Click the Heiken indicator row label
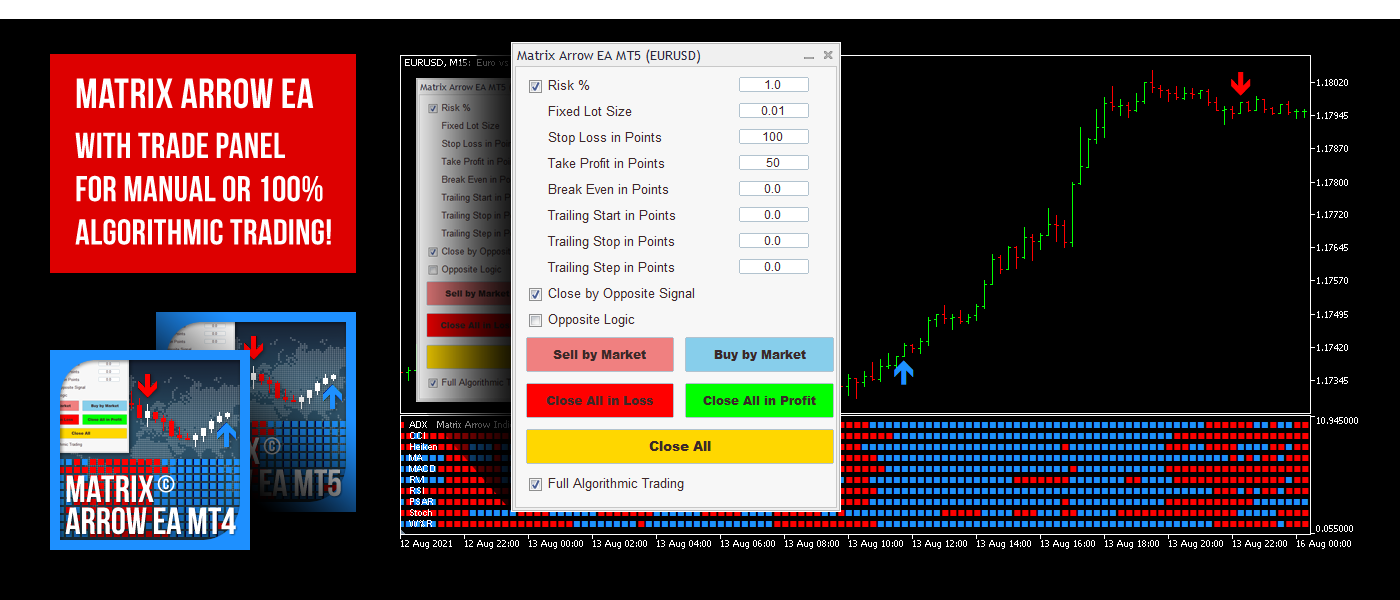The width and height of the screenshot is (1400, 600). point(423,447)
